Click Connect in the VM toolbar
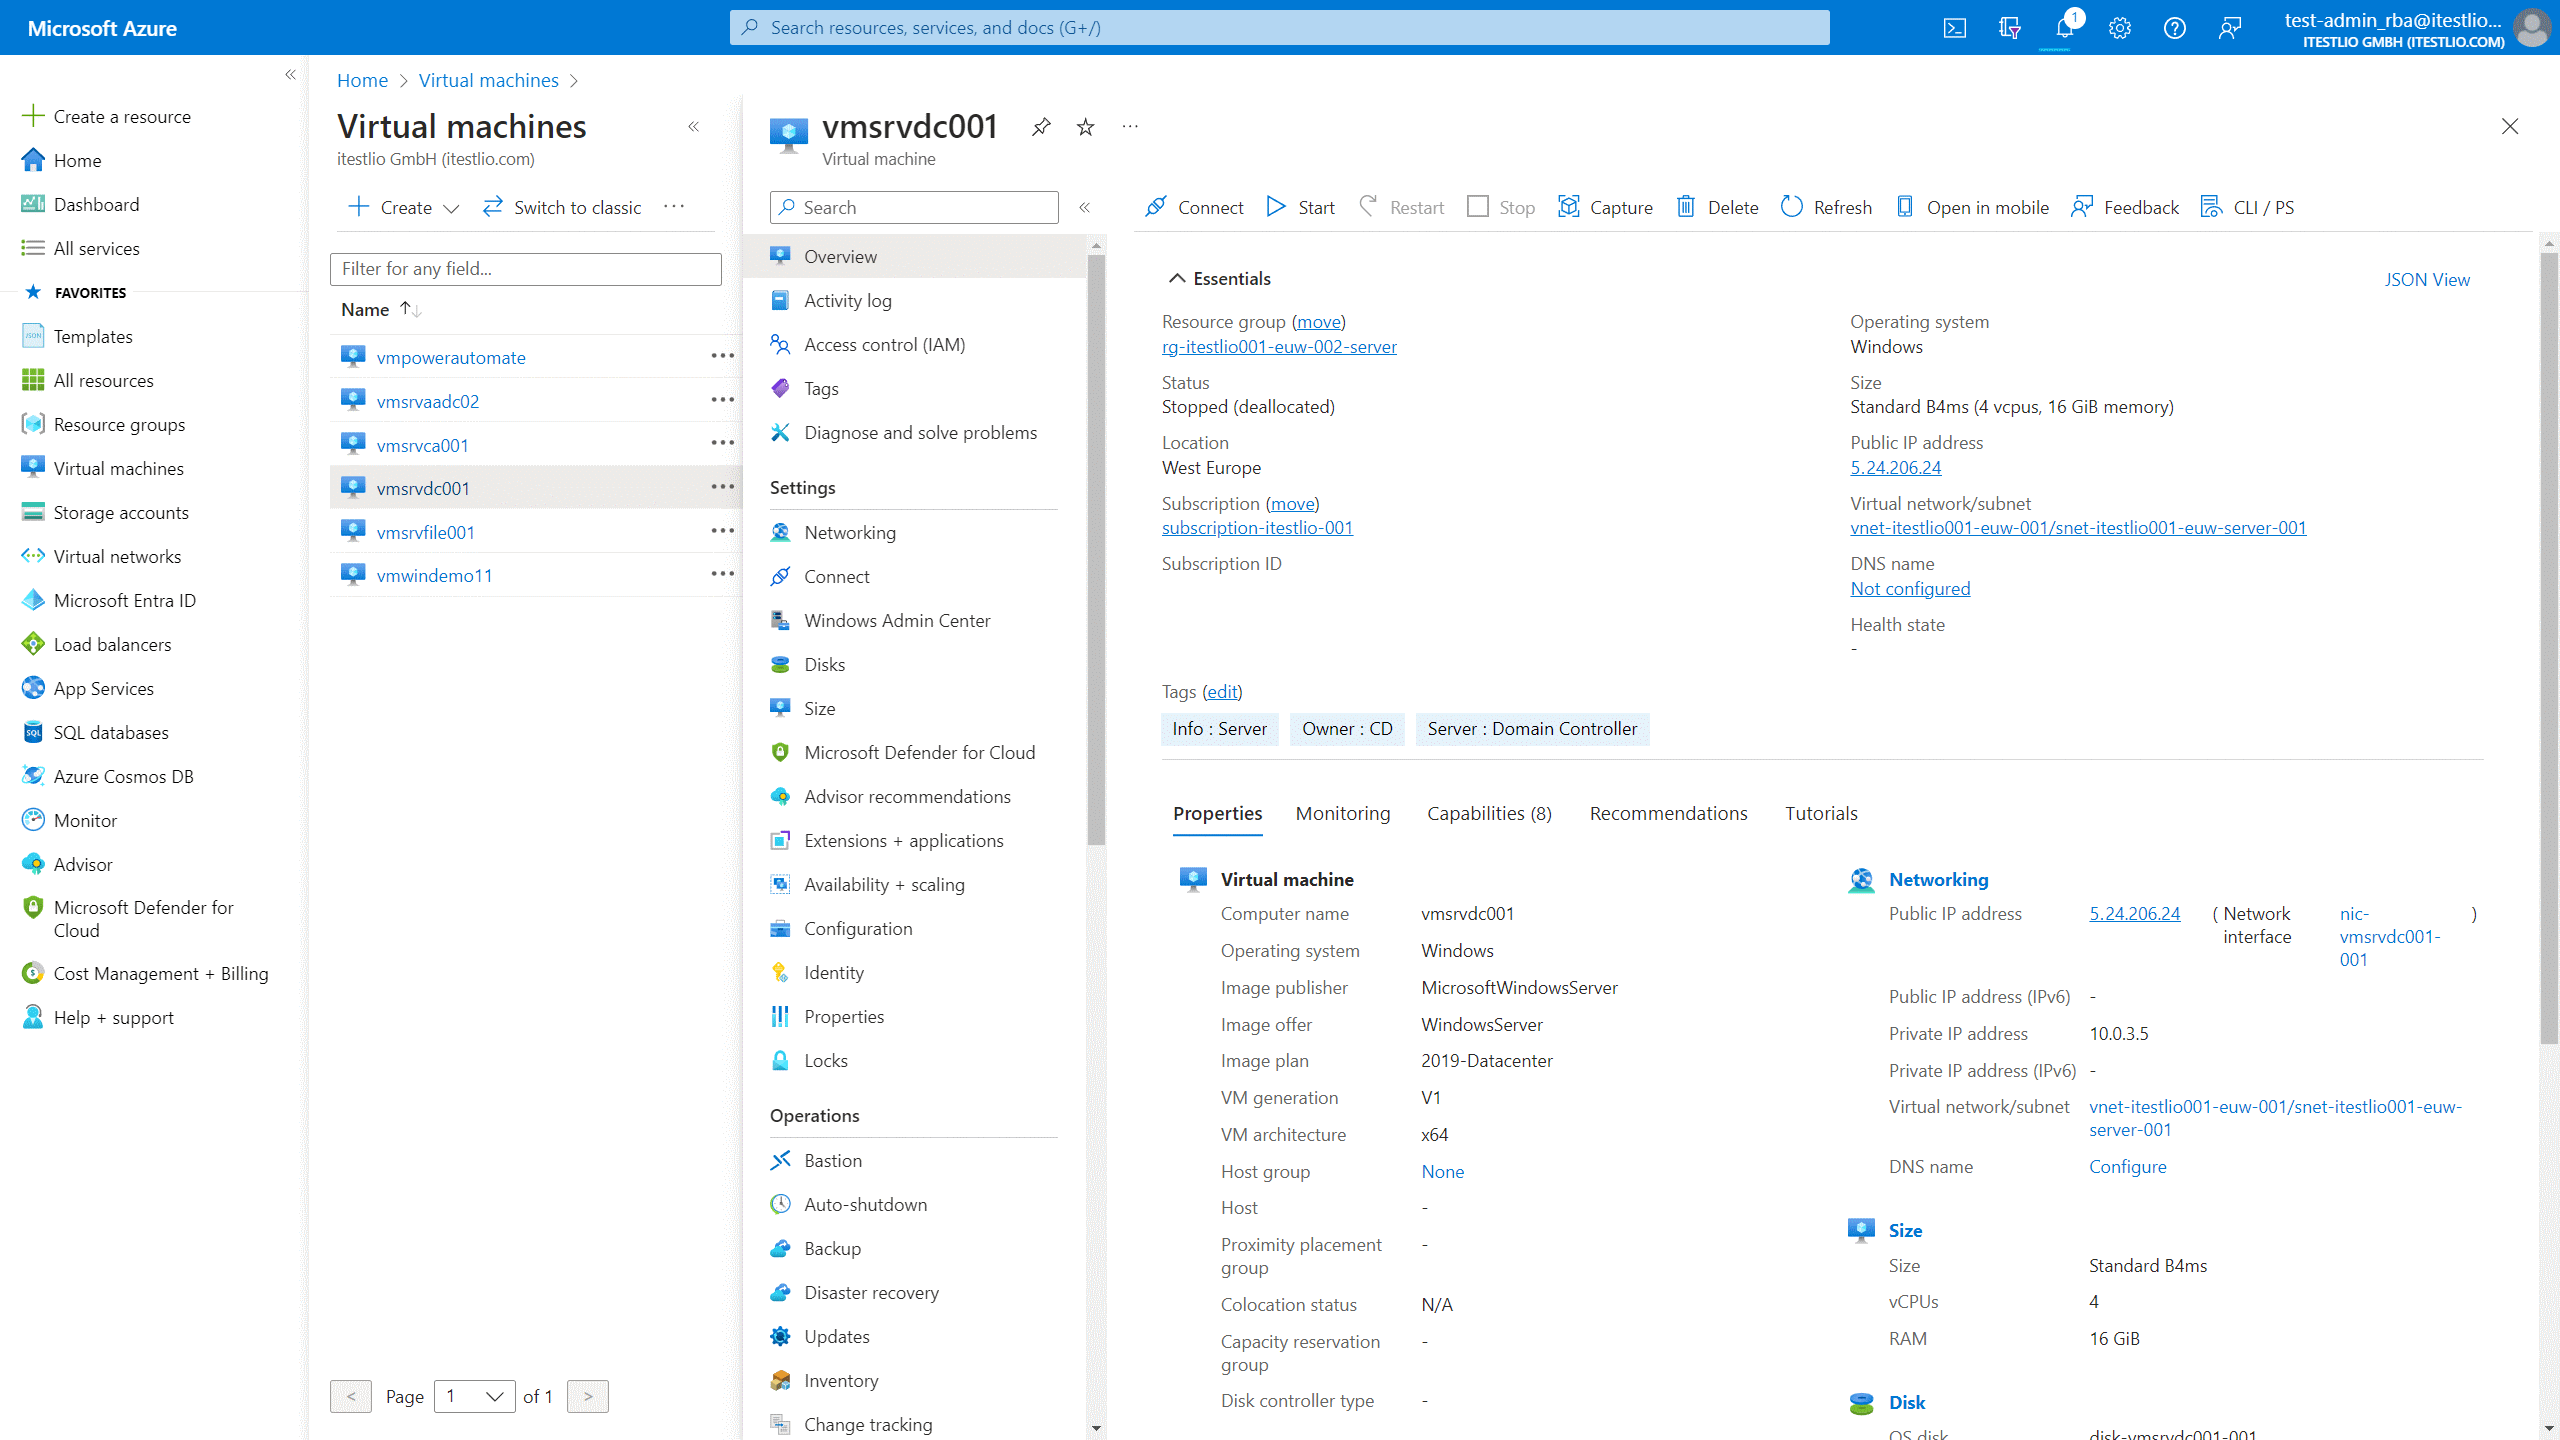The image size is (2560, 1440). [x=1194, y=207]
